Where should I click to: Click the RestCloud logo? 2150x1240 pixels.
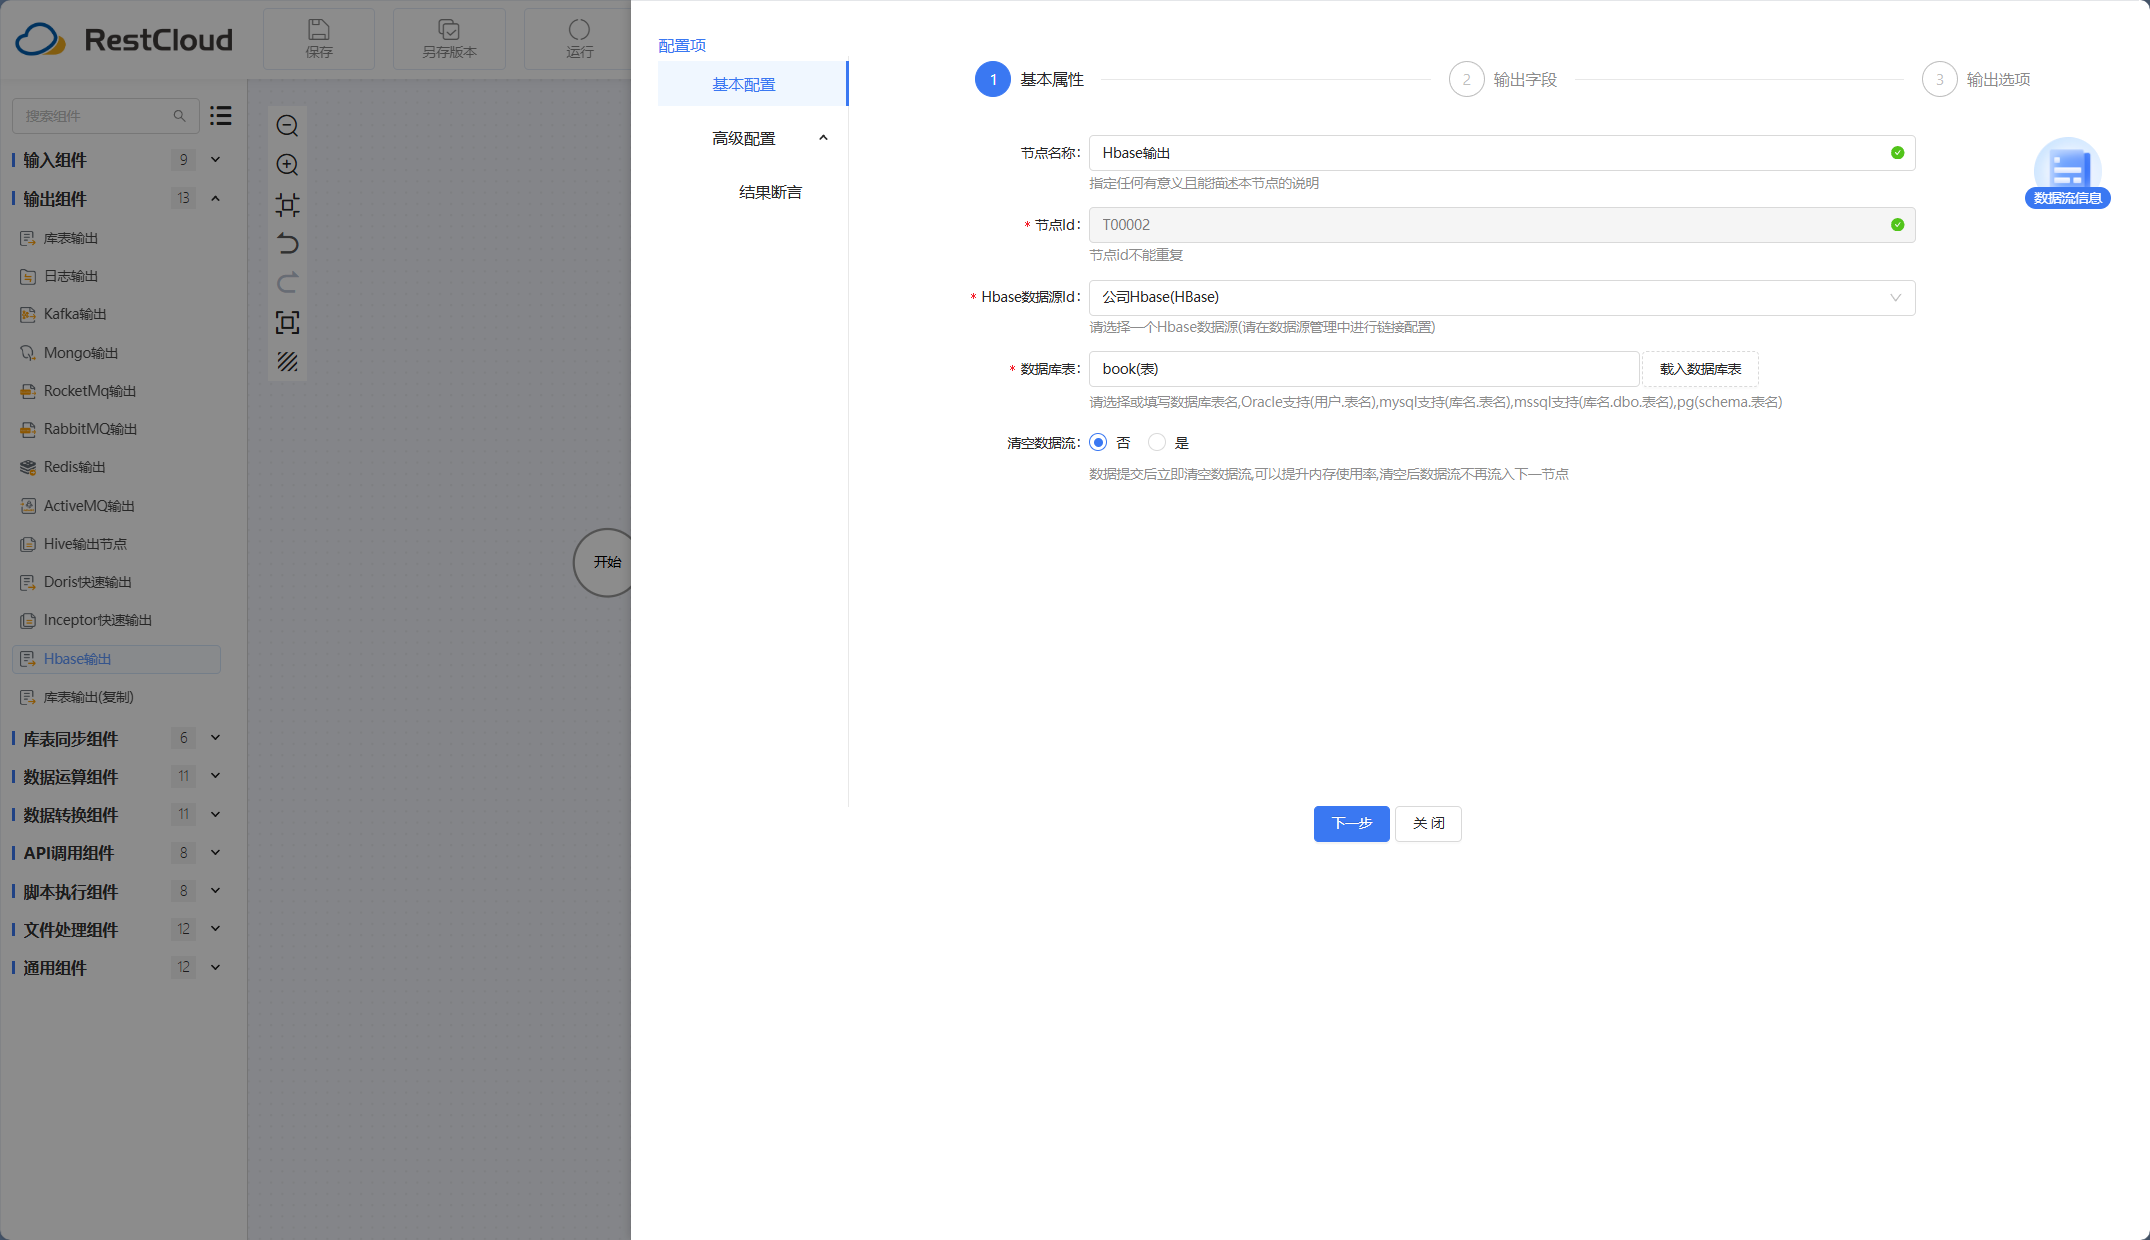(x=124, y=40)
